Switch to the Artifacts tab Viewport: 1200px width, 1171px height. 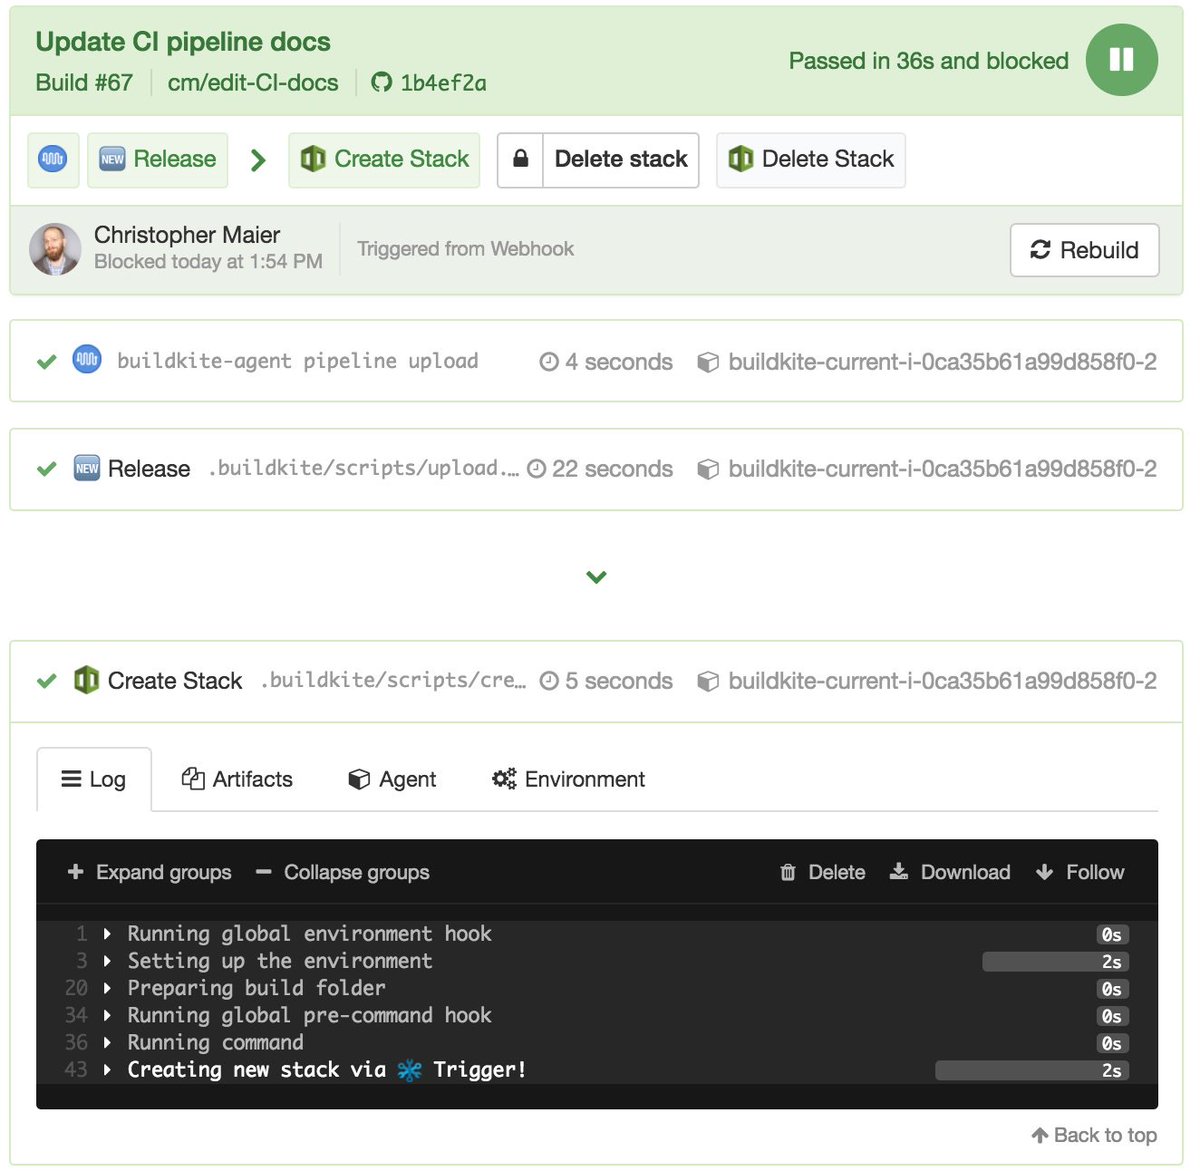point(237,779)
